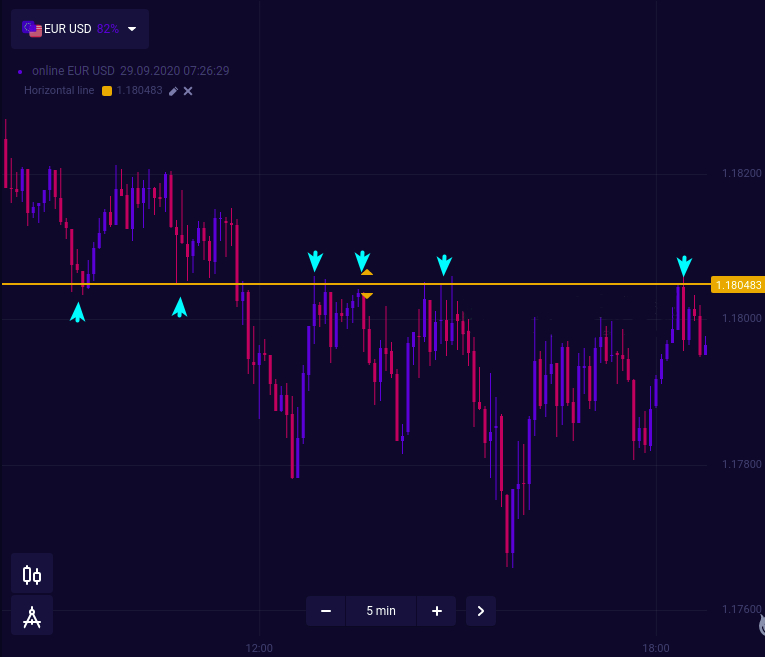Click the 5 min timeframe label
The image size is (765, 657).
(381, 611)
